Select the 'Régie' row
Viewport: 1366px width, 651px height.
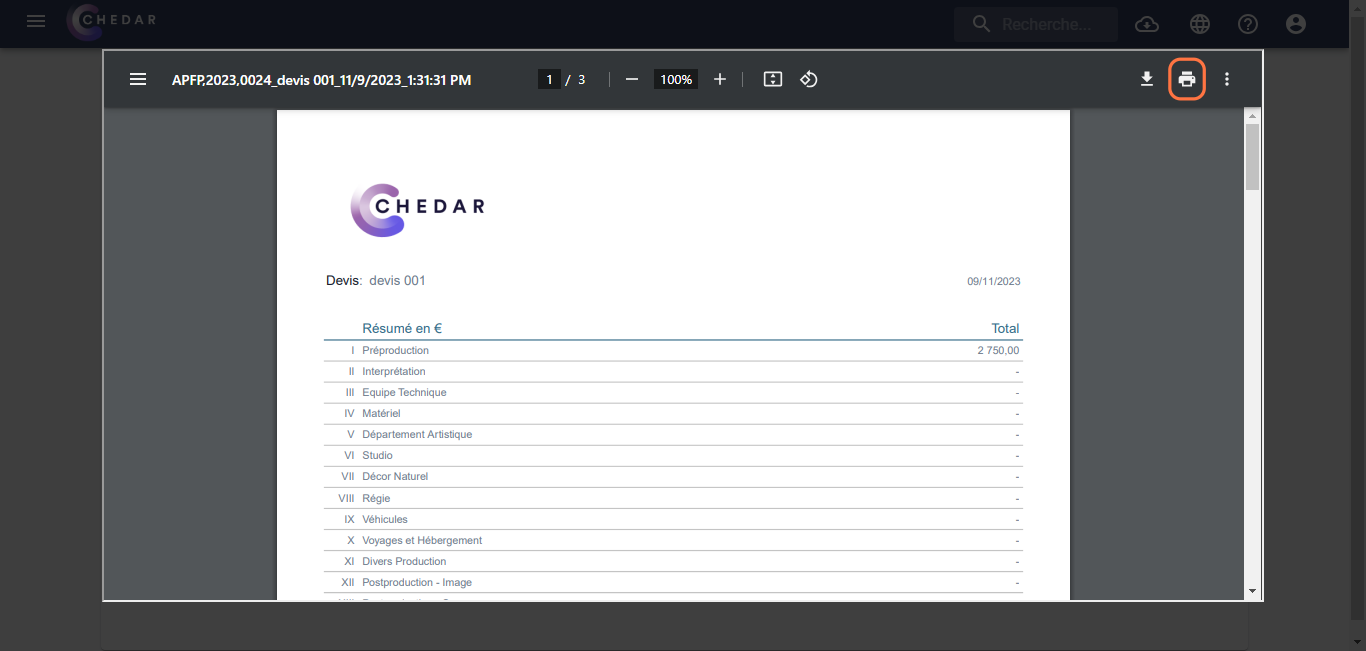pos(673,498)
